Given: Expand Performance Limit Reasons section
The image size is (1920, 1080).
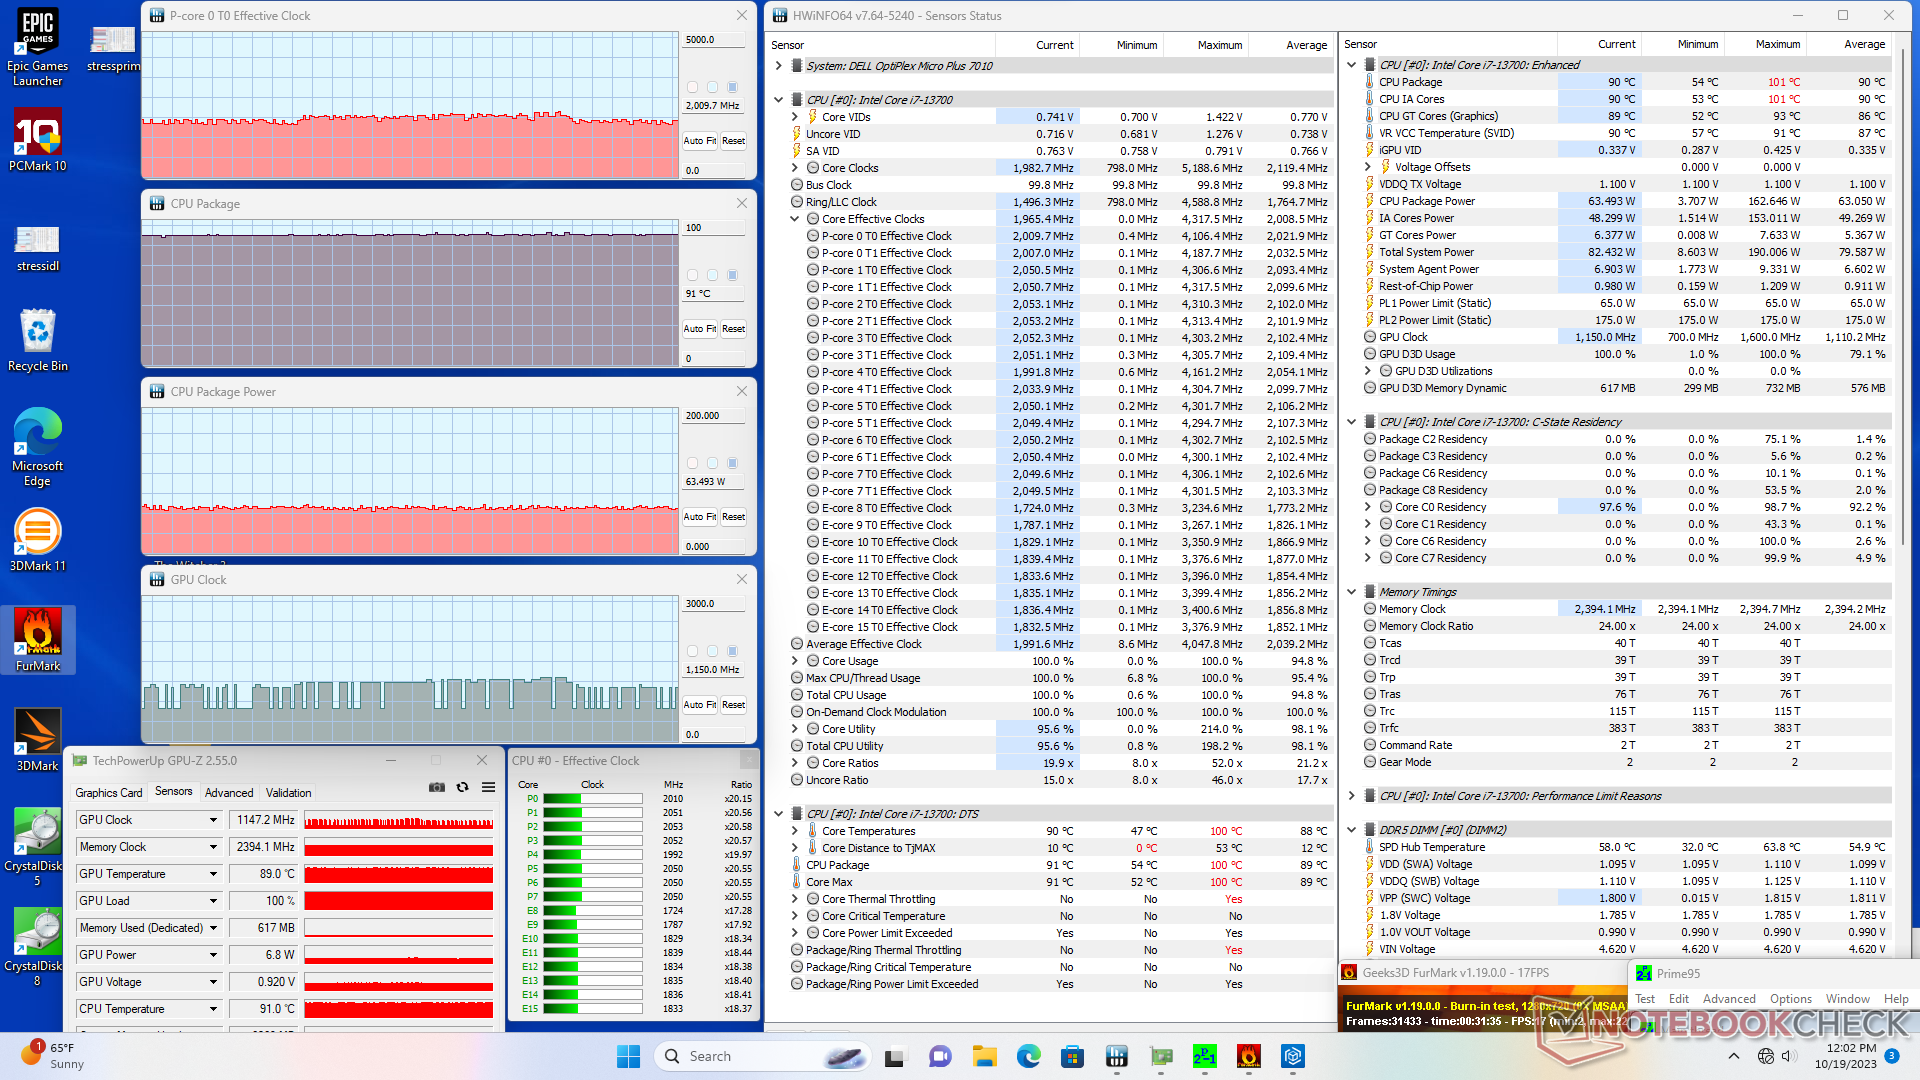Looking at the screenshot, I should click(x=1352, y=796).
